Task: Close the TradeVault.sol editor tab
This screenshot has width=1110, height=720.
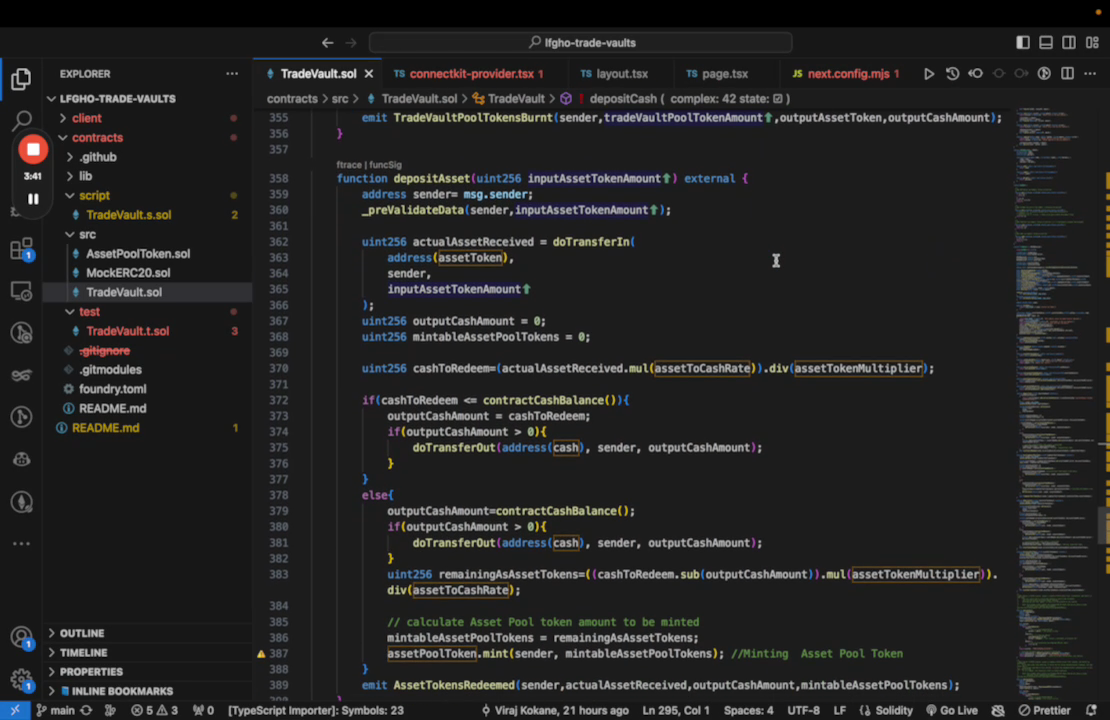Action: point(369,74)
